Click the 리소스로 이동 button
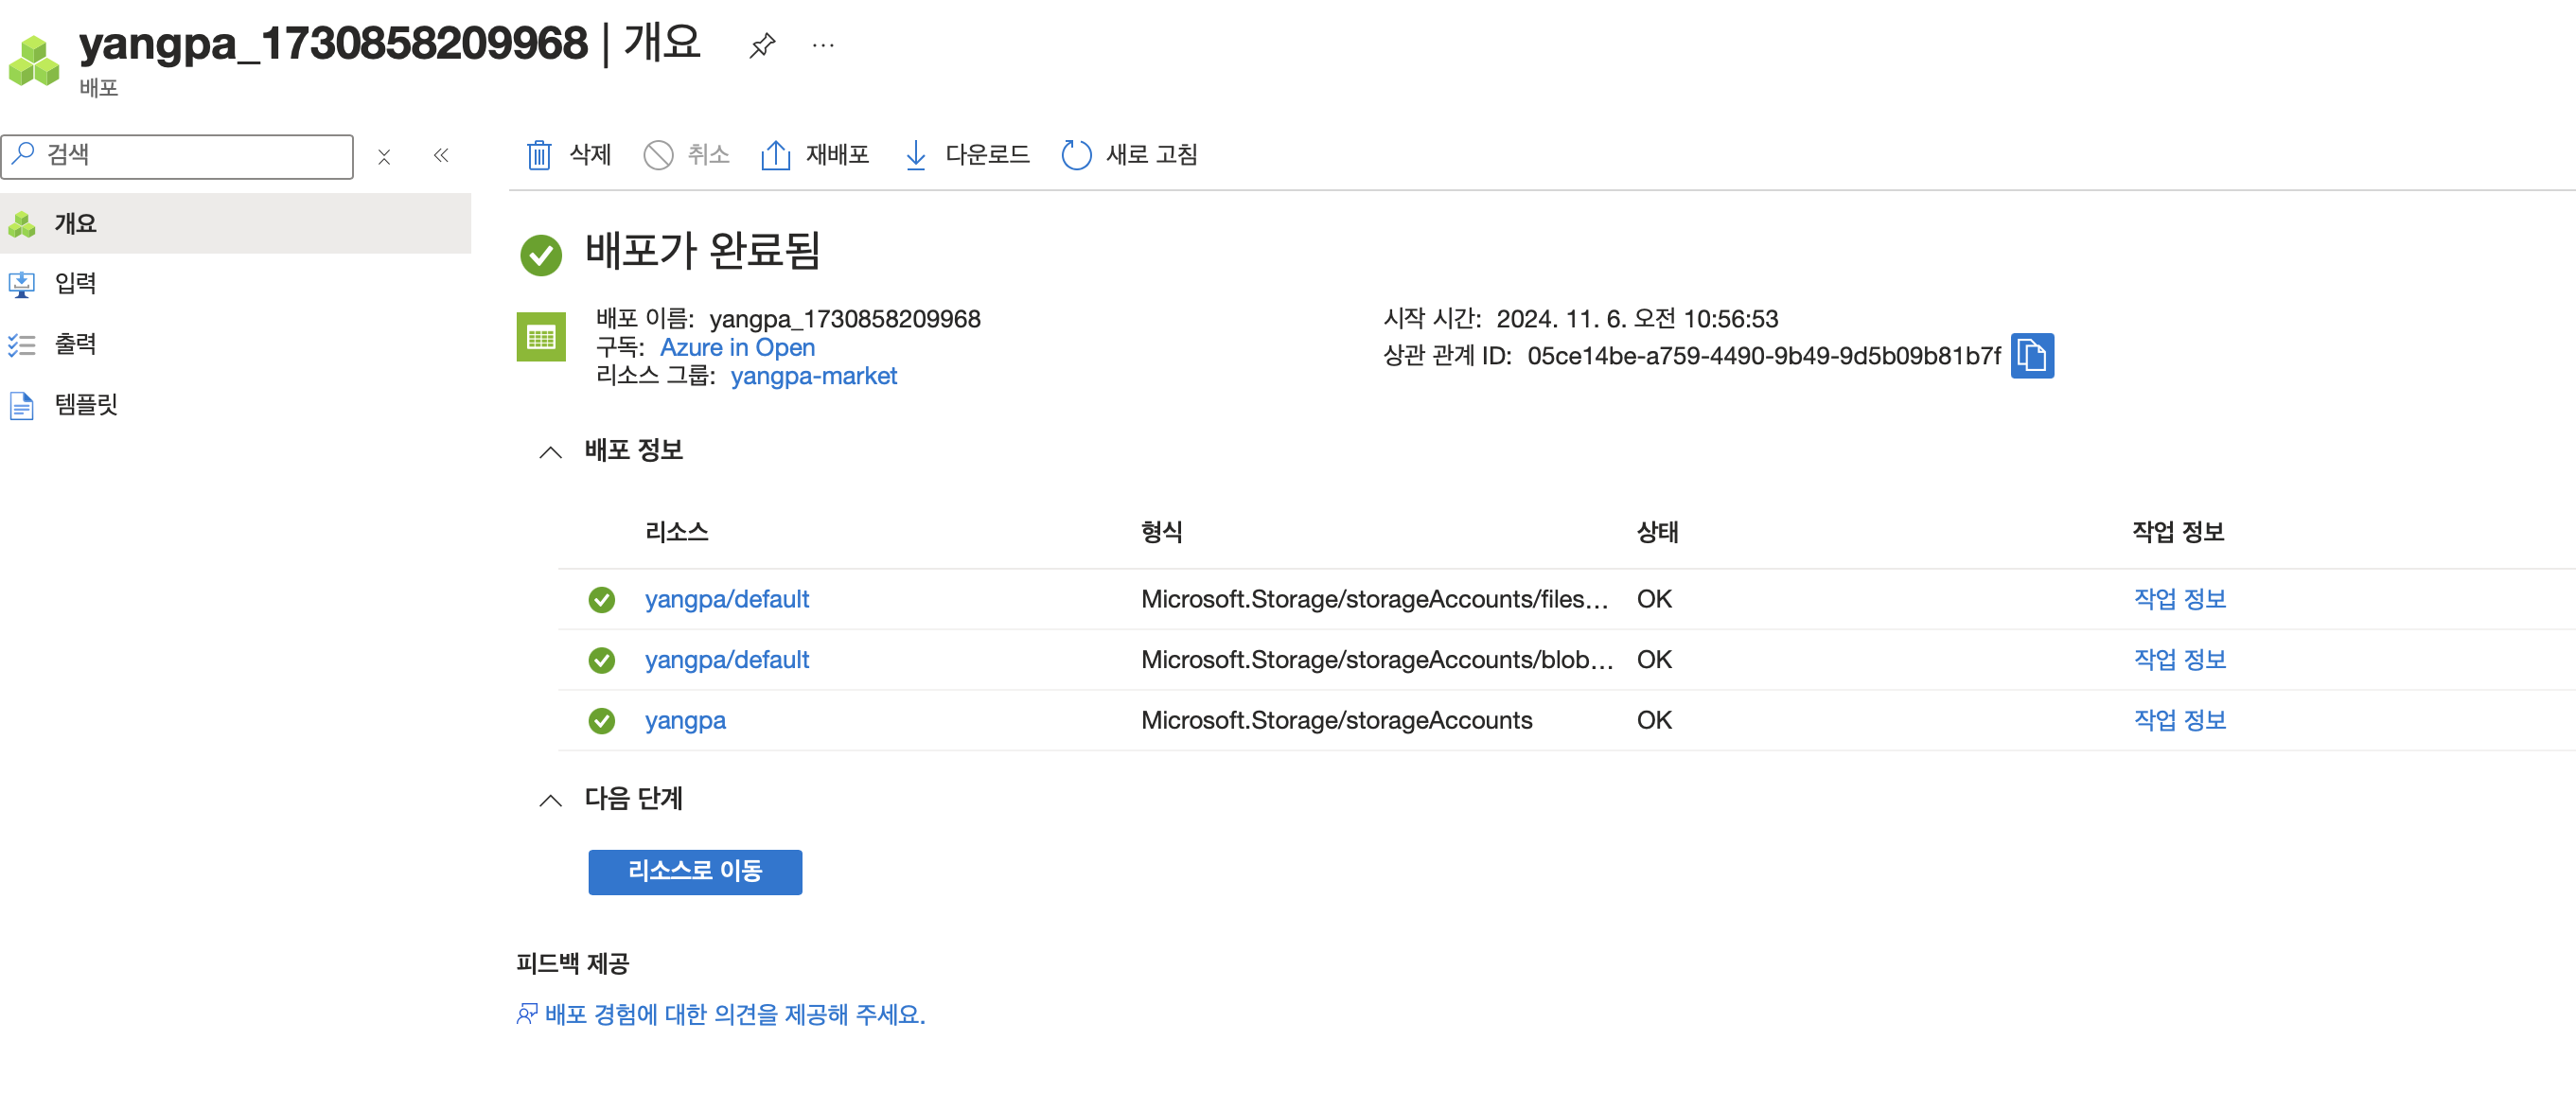 (695, 872)
